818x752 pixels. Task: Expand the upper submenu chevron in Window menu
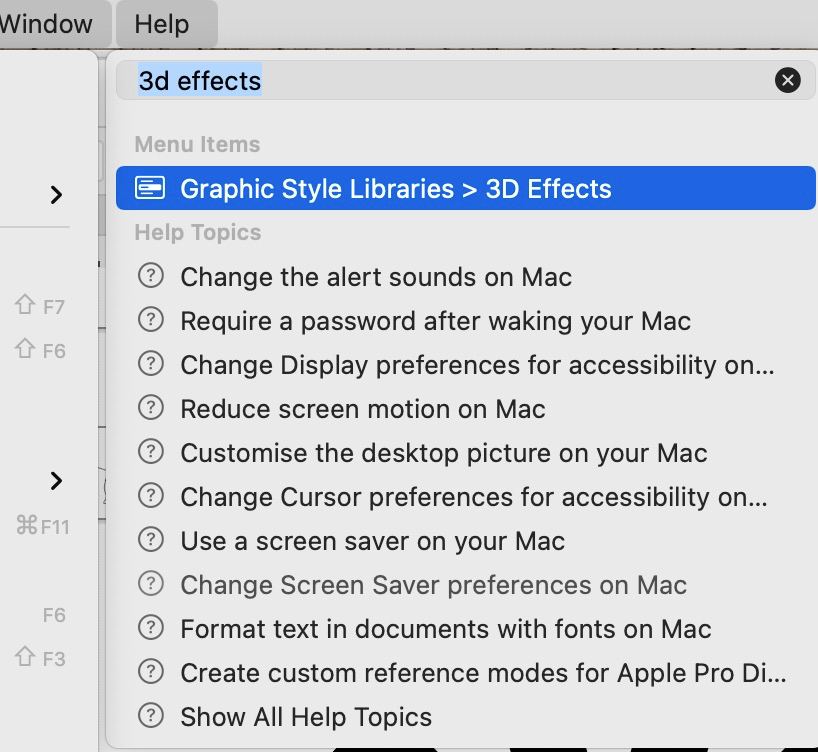(56, 195)
